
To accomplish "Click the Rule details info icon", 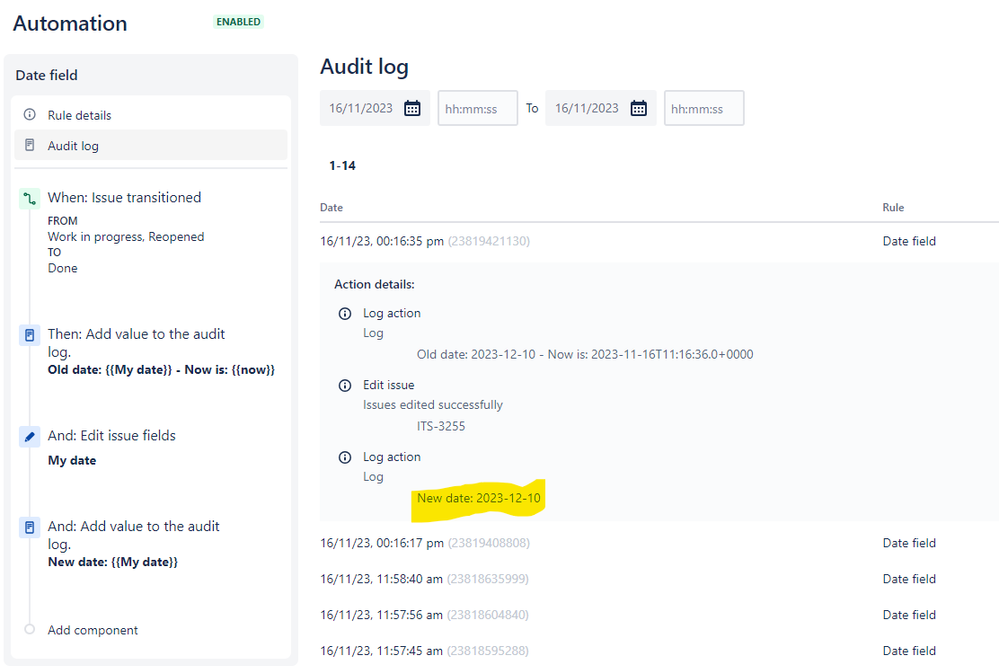I will tap(29, 115).
